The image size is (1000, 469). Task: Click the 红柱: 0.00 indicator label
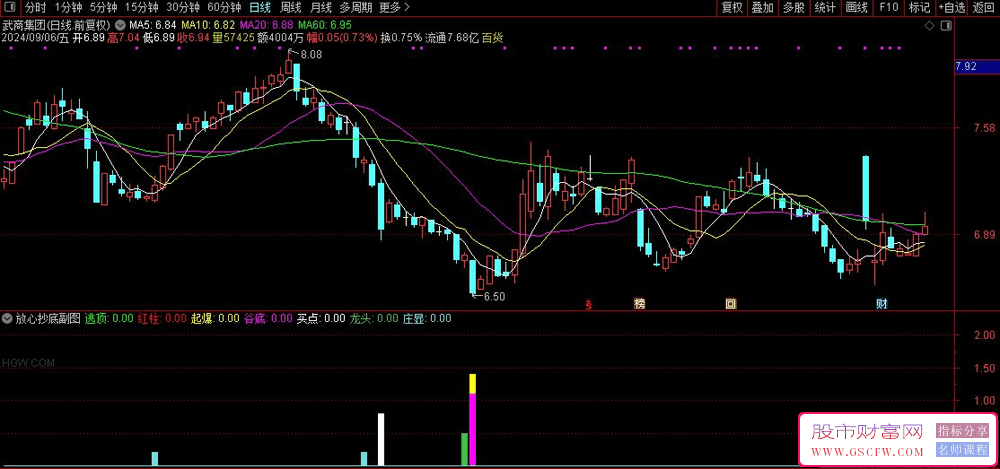click(x=162, y=318)
